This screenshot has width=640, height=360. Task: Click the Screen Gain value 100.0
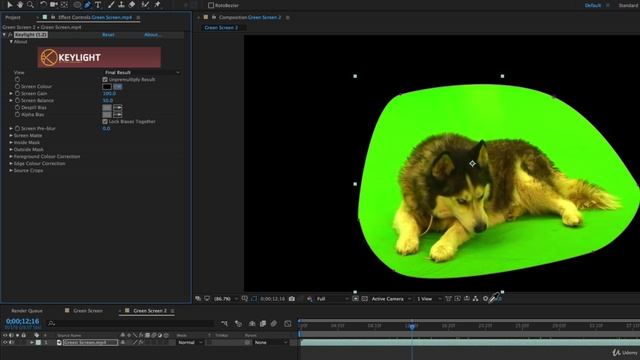tap(109, 93)
